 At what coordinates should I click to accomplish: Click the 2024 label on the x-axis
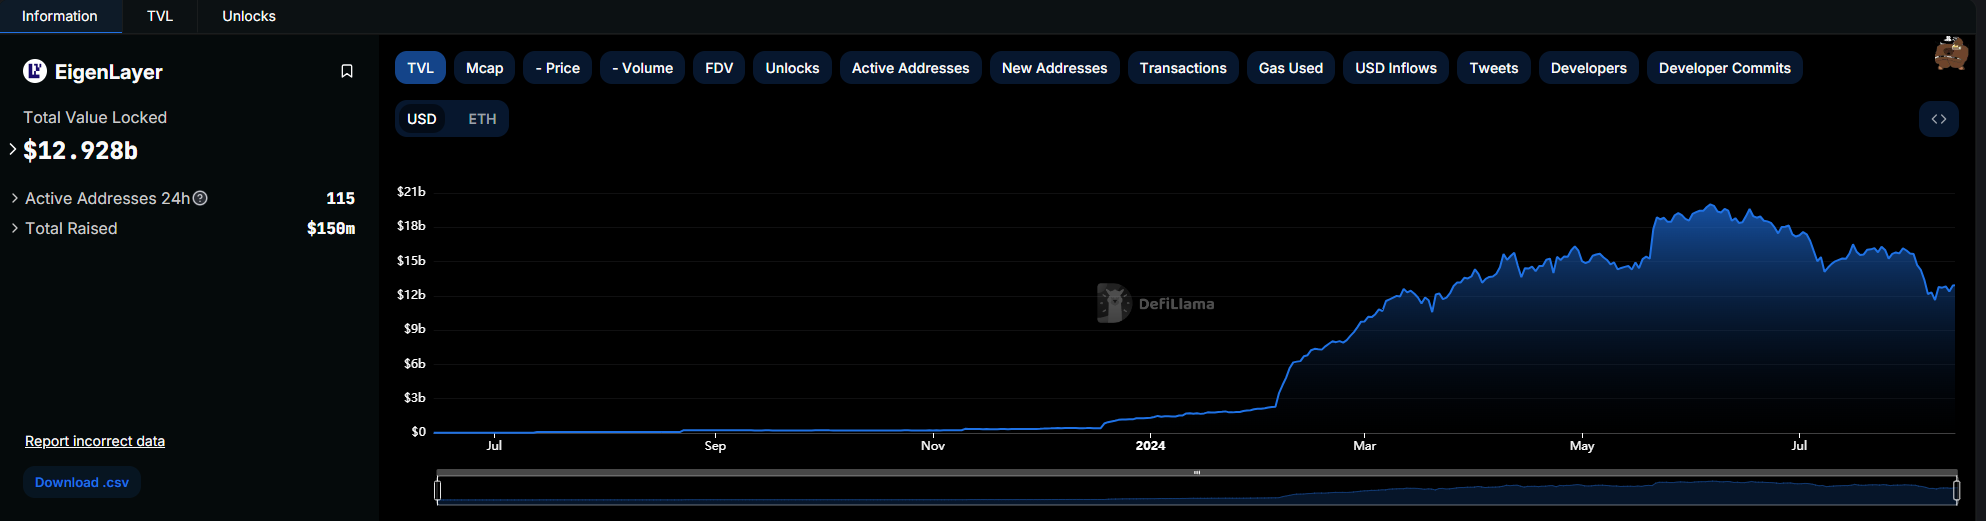pos(1150,446)
